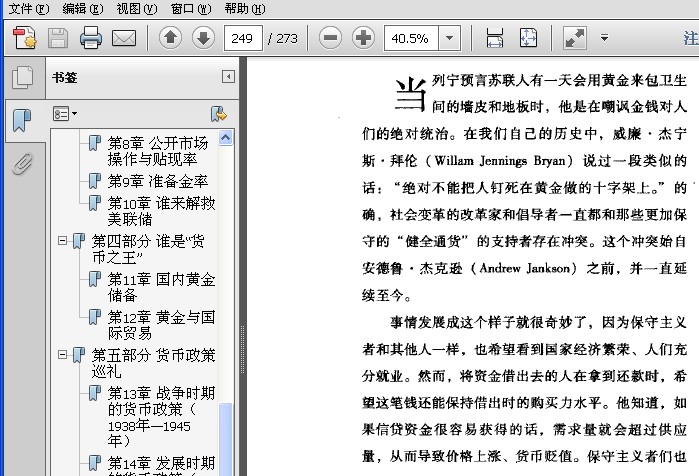Jump to bookmark 第12章 黄金与国际贸易
This screenshot has height=476, width=699.
[160, 325]
